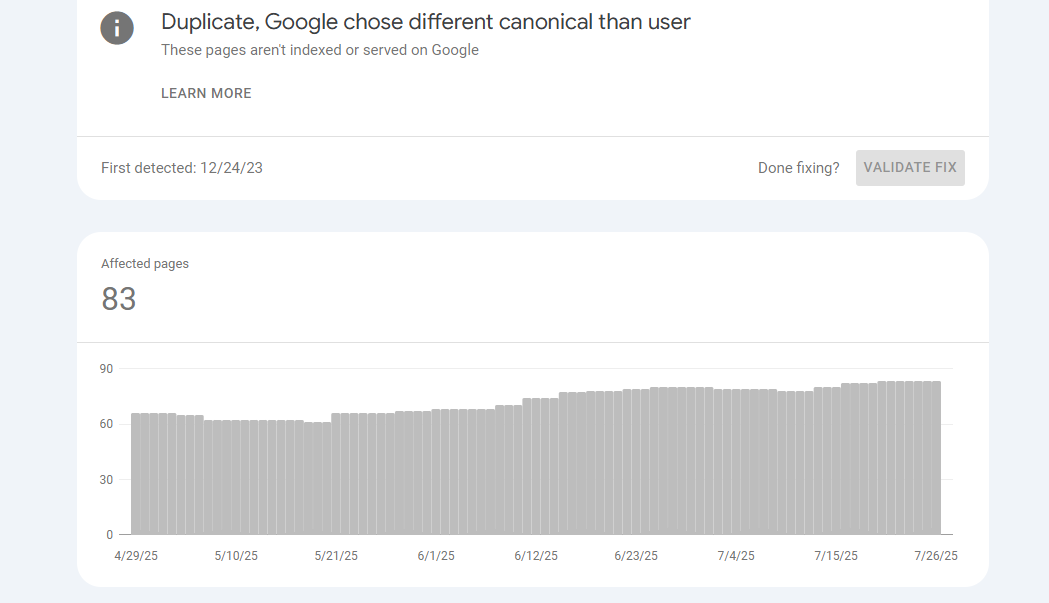Click the last bar in the chart
Image resolution: width=1049 pixels, height=603 pixels.
click(x=937, y=458)
